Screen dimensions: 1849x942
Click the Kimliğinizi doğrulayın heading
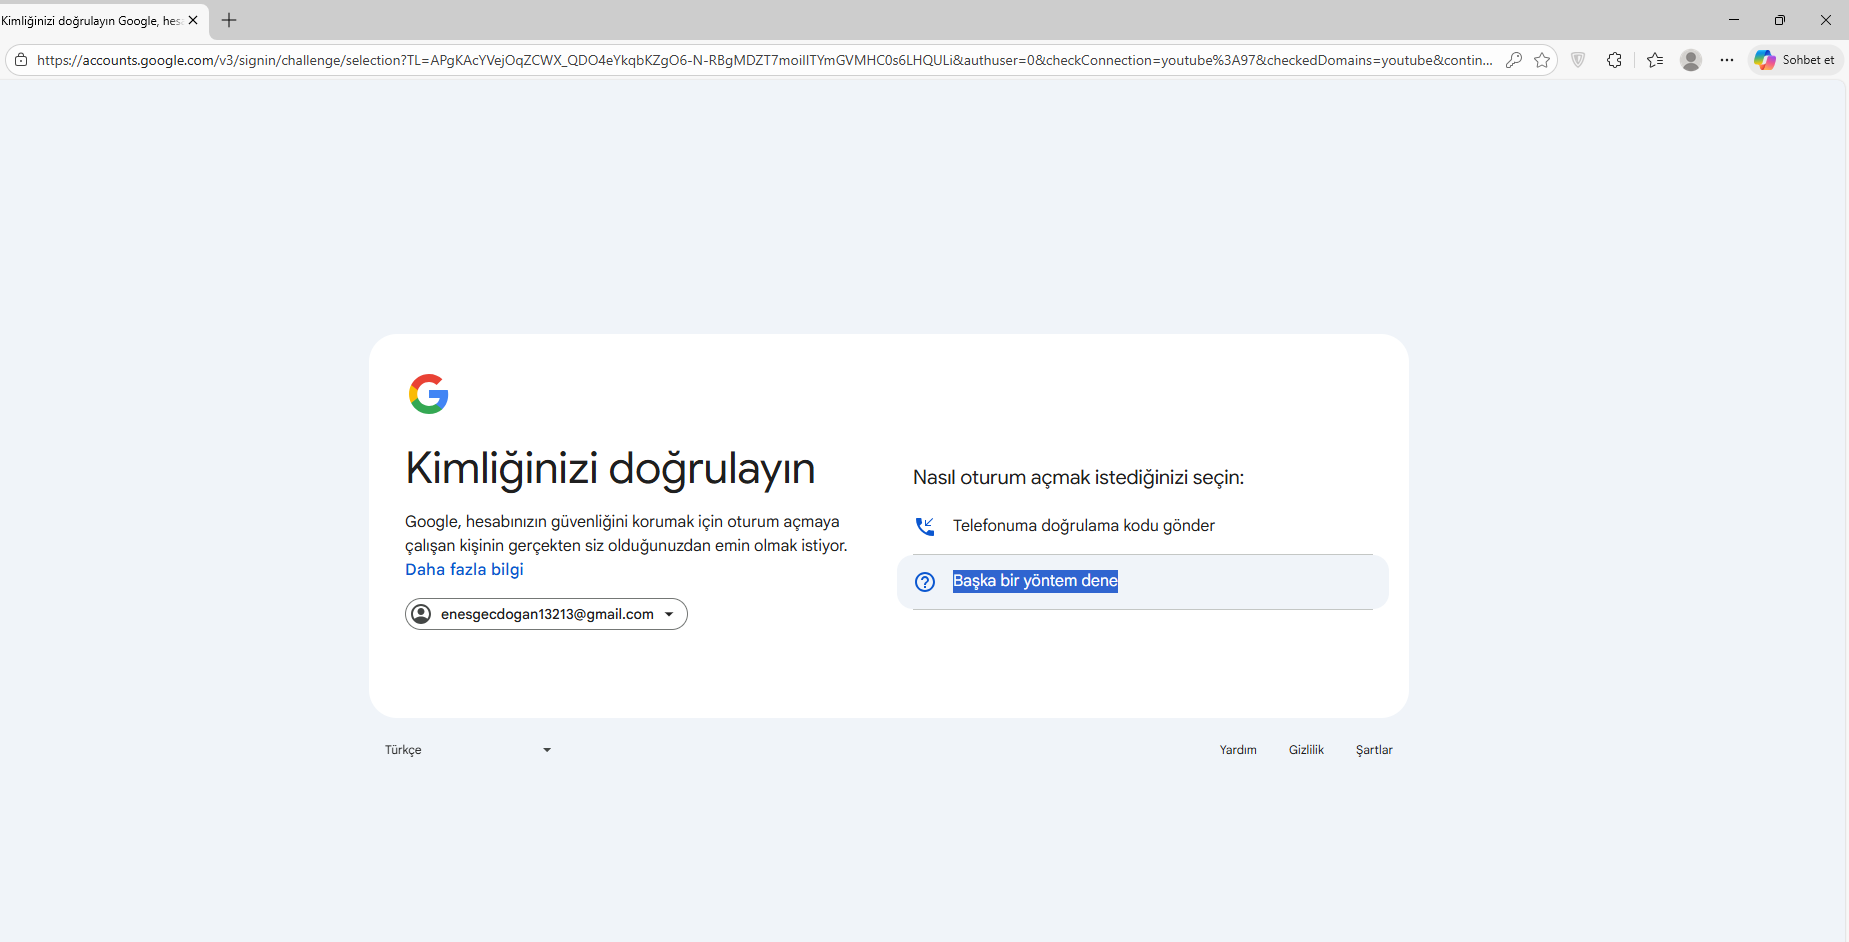pos(610,468)
